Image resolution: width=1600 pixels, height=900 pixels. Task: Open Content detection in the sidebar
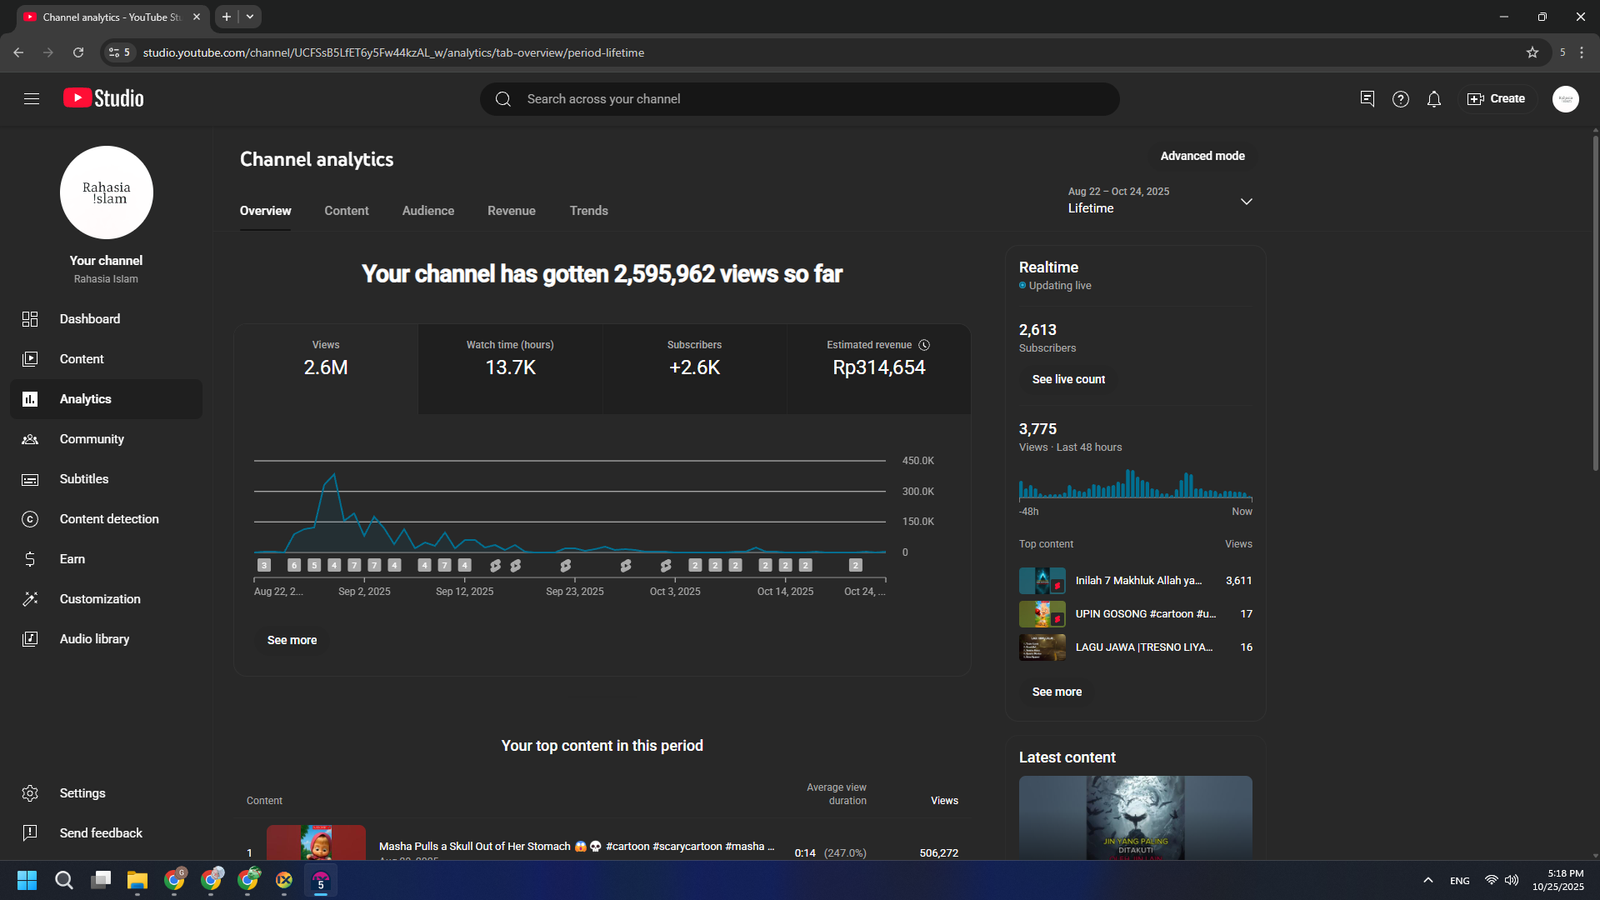106,519
